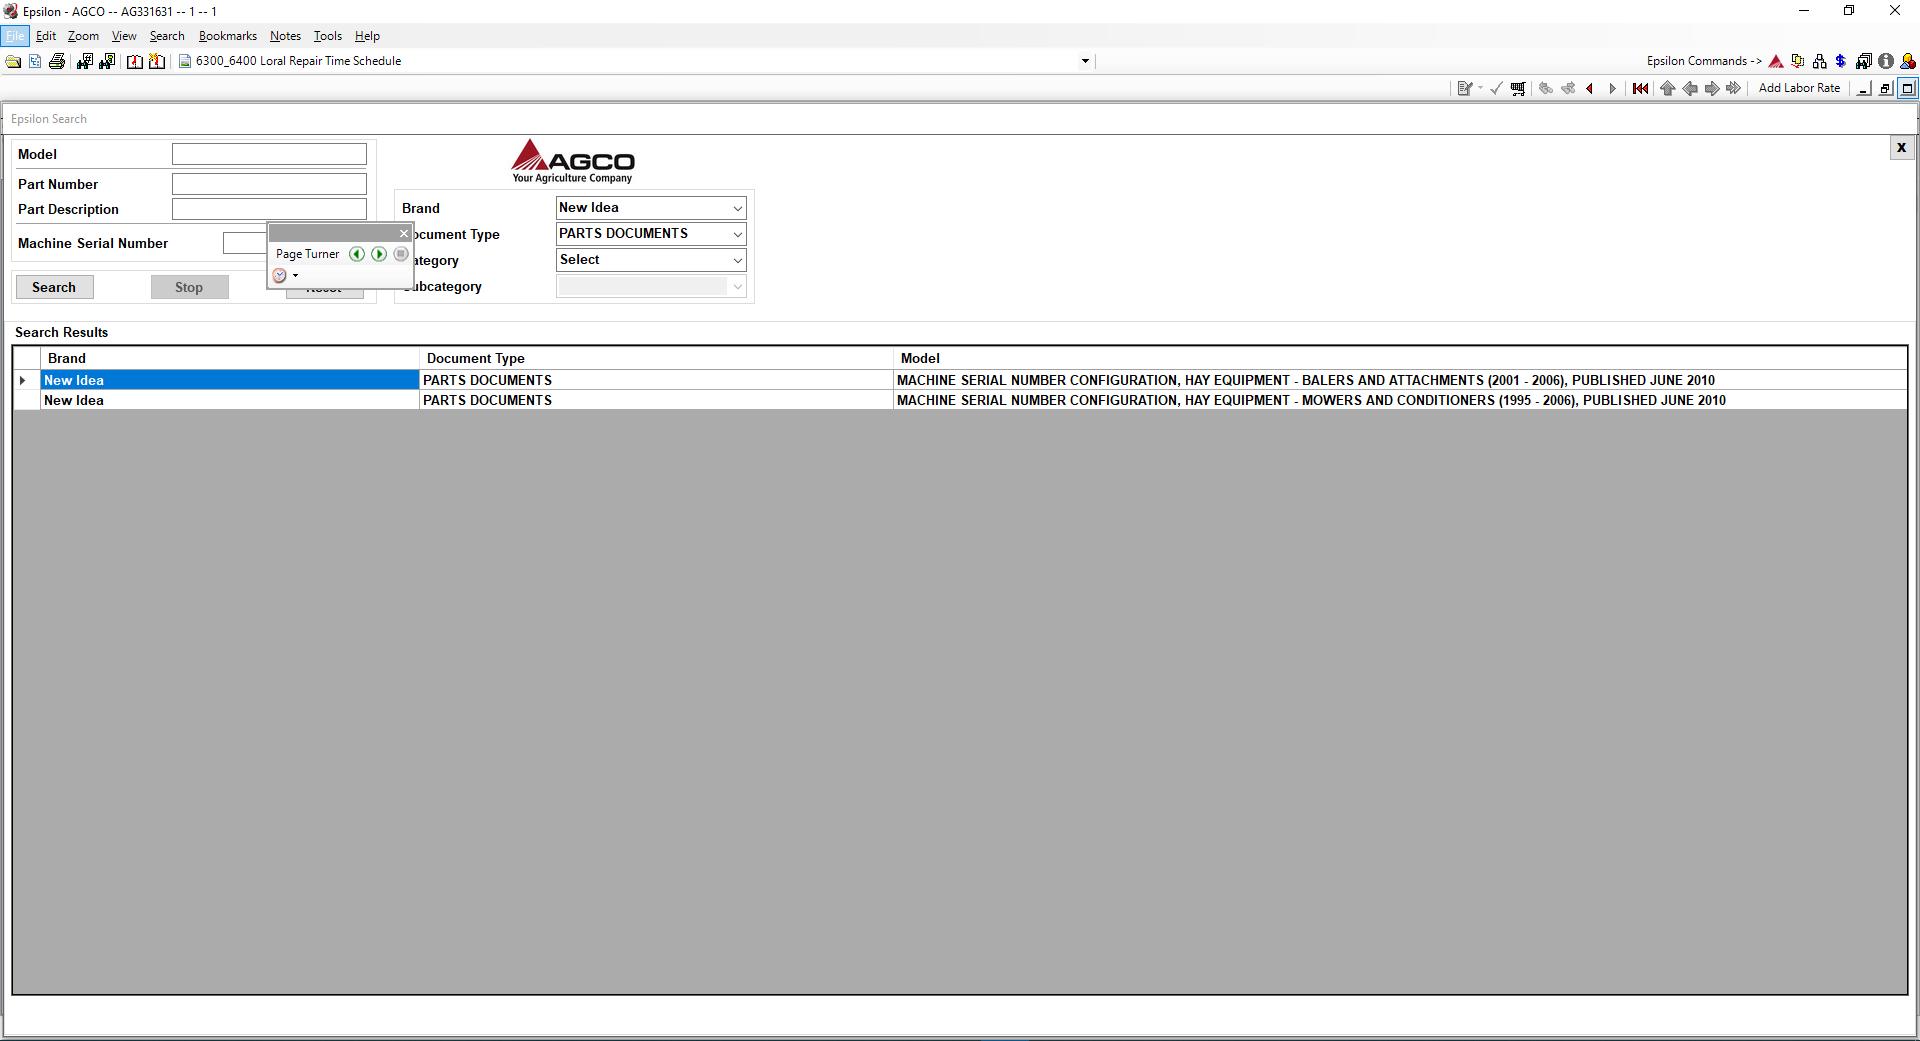Click the gray right triangle next icon
The width and height of the screenshot is (1920, 1041).
(x=1612, y=89)
